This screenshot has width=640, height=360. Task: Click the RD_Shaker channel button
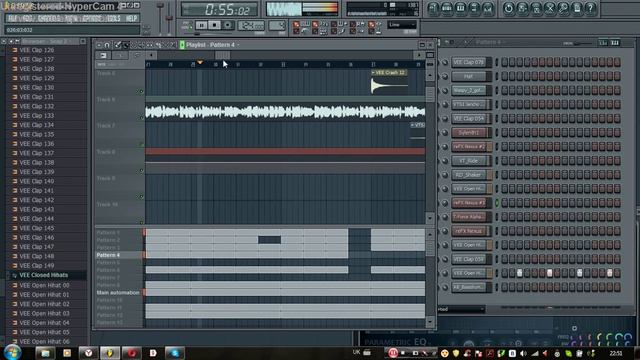[469, 175]
